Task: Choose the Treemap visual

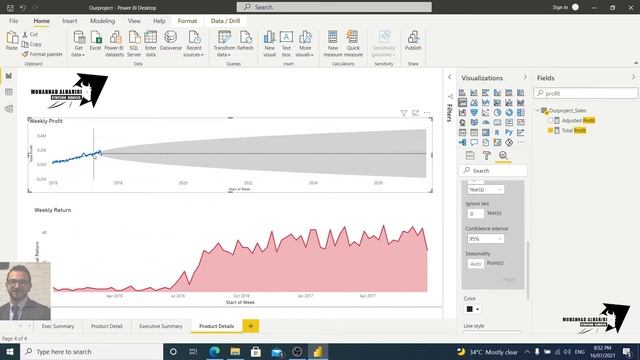Action: (520, 112)
